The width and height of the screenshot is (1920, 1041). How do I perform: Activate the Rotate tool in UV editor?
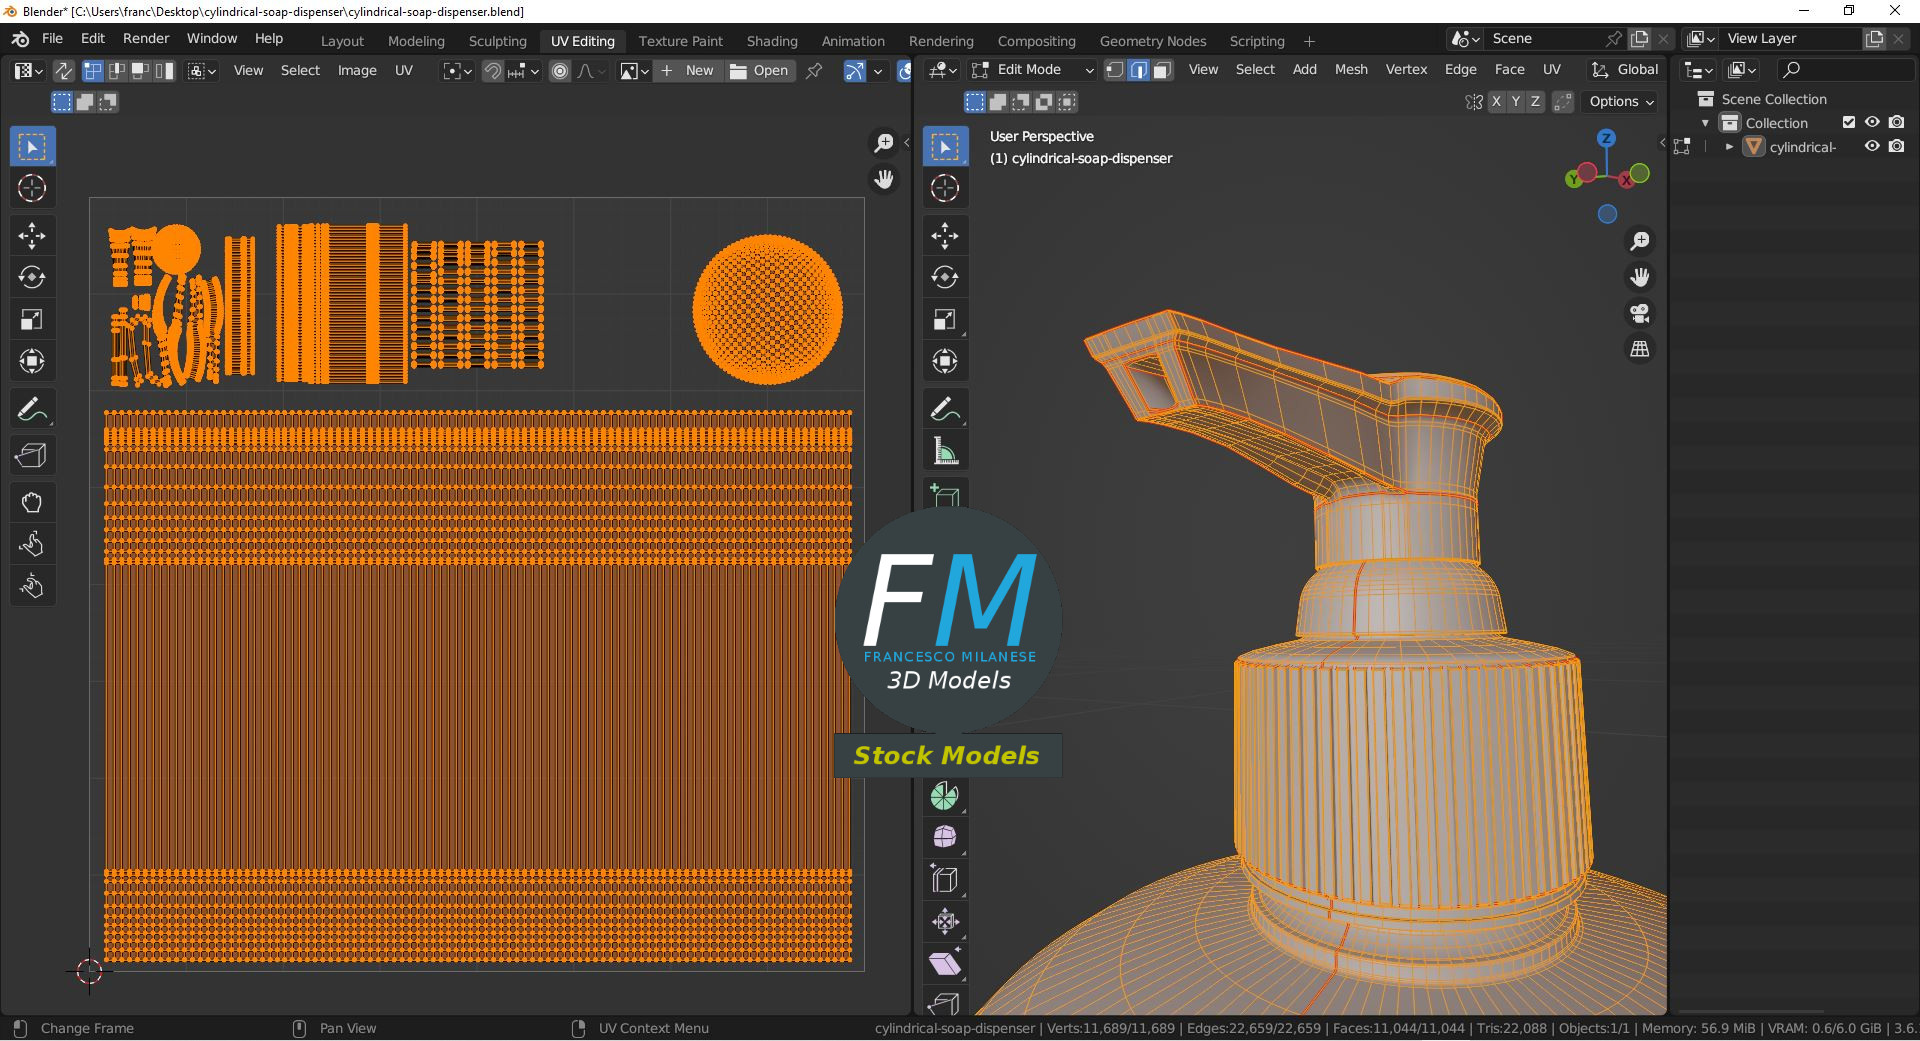point(32,278)
